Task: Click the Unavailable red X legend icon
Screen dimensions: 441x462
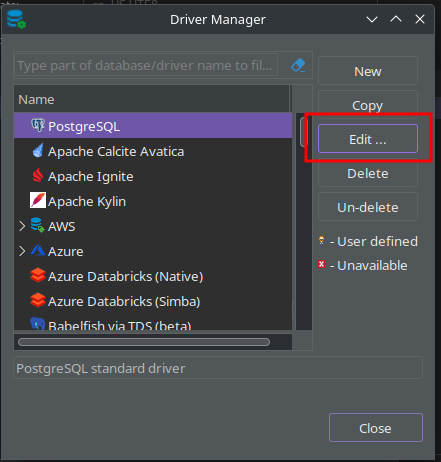Action: coord(321,264)
